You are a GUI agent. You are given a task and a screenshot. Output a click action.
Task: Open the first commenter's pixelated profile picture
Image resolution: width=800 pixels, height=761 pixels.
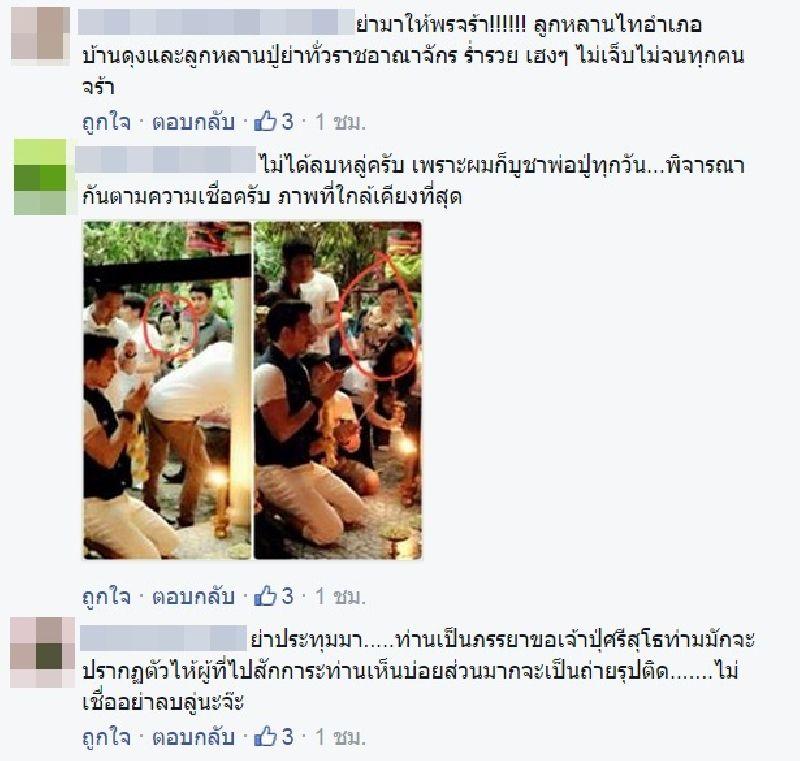point(40,36)
